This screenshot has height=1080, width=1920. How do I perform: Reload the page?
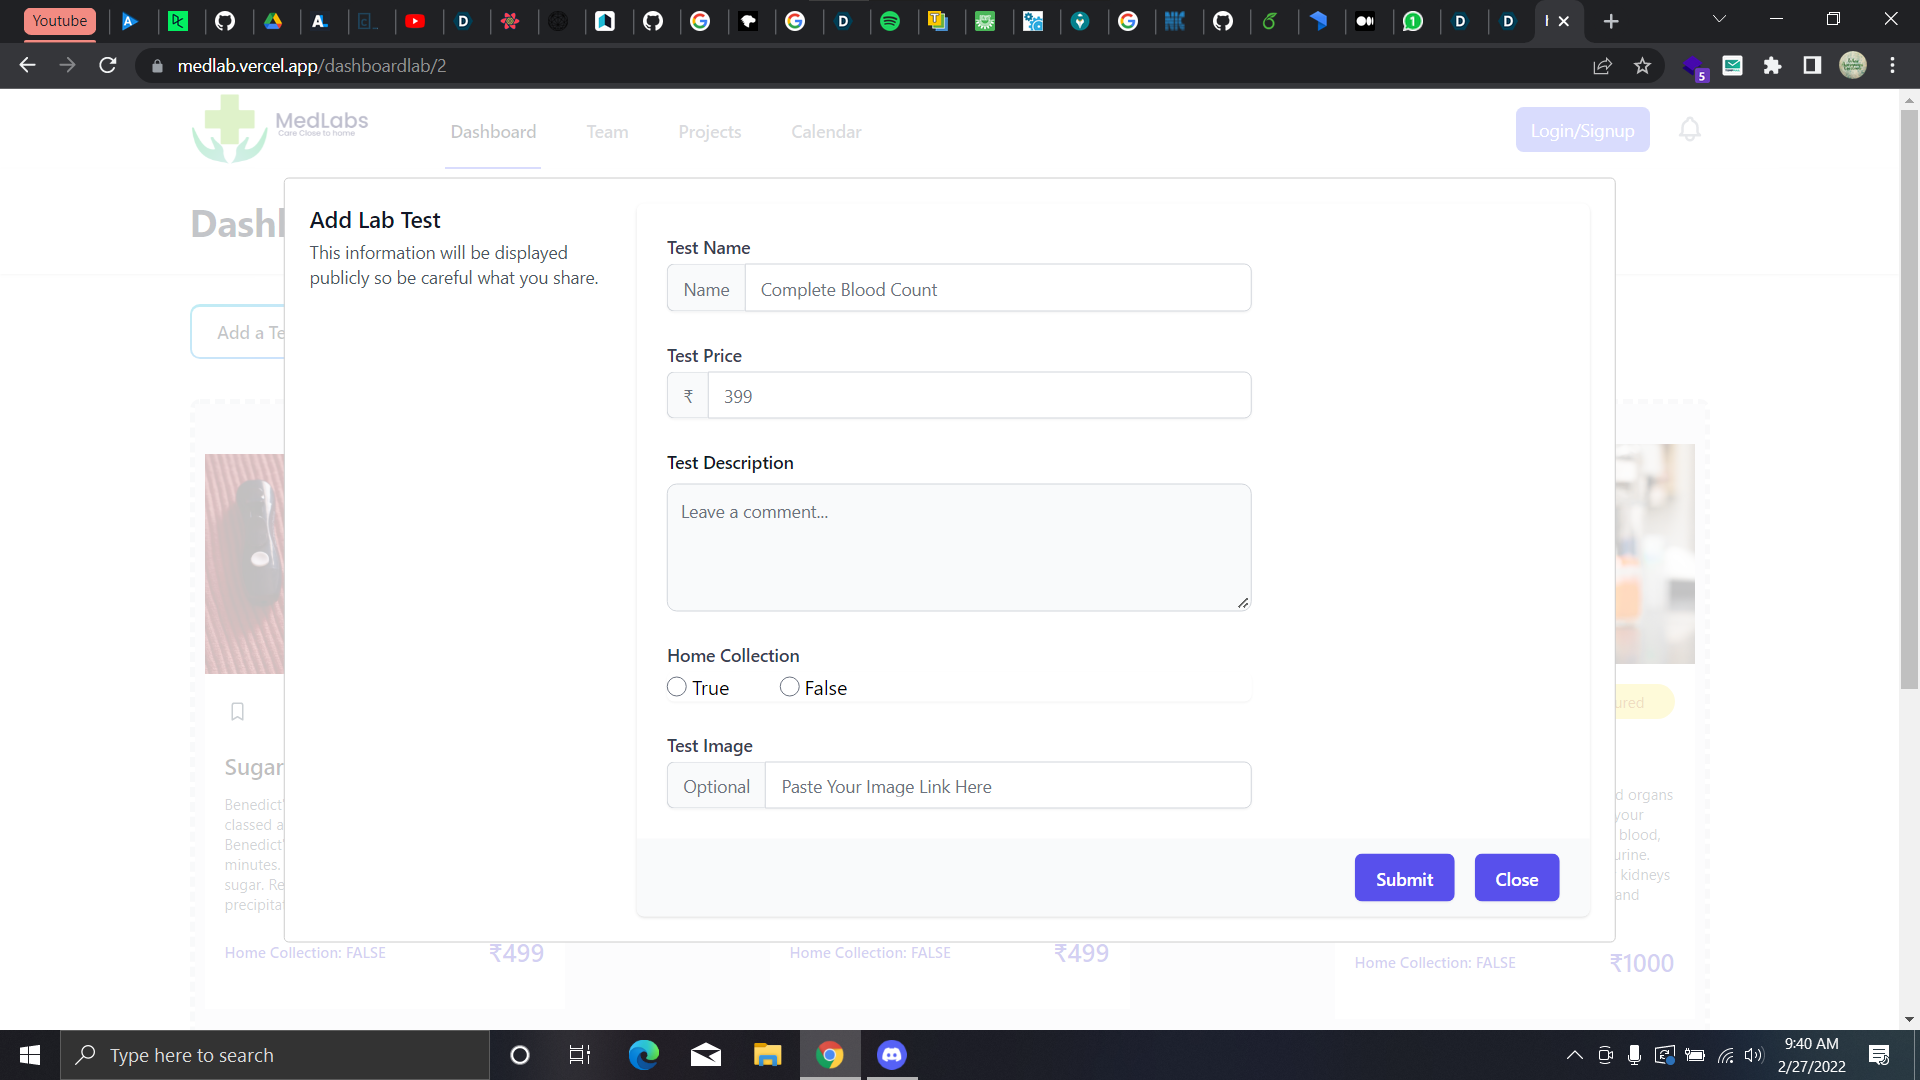(108, 66)
